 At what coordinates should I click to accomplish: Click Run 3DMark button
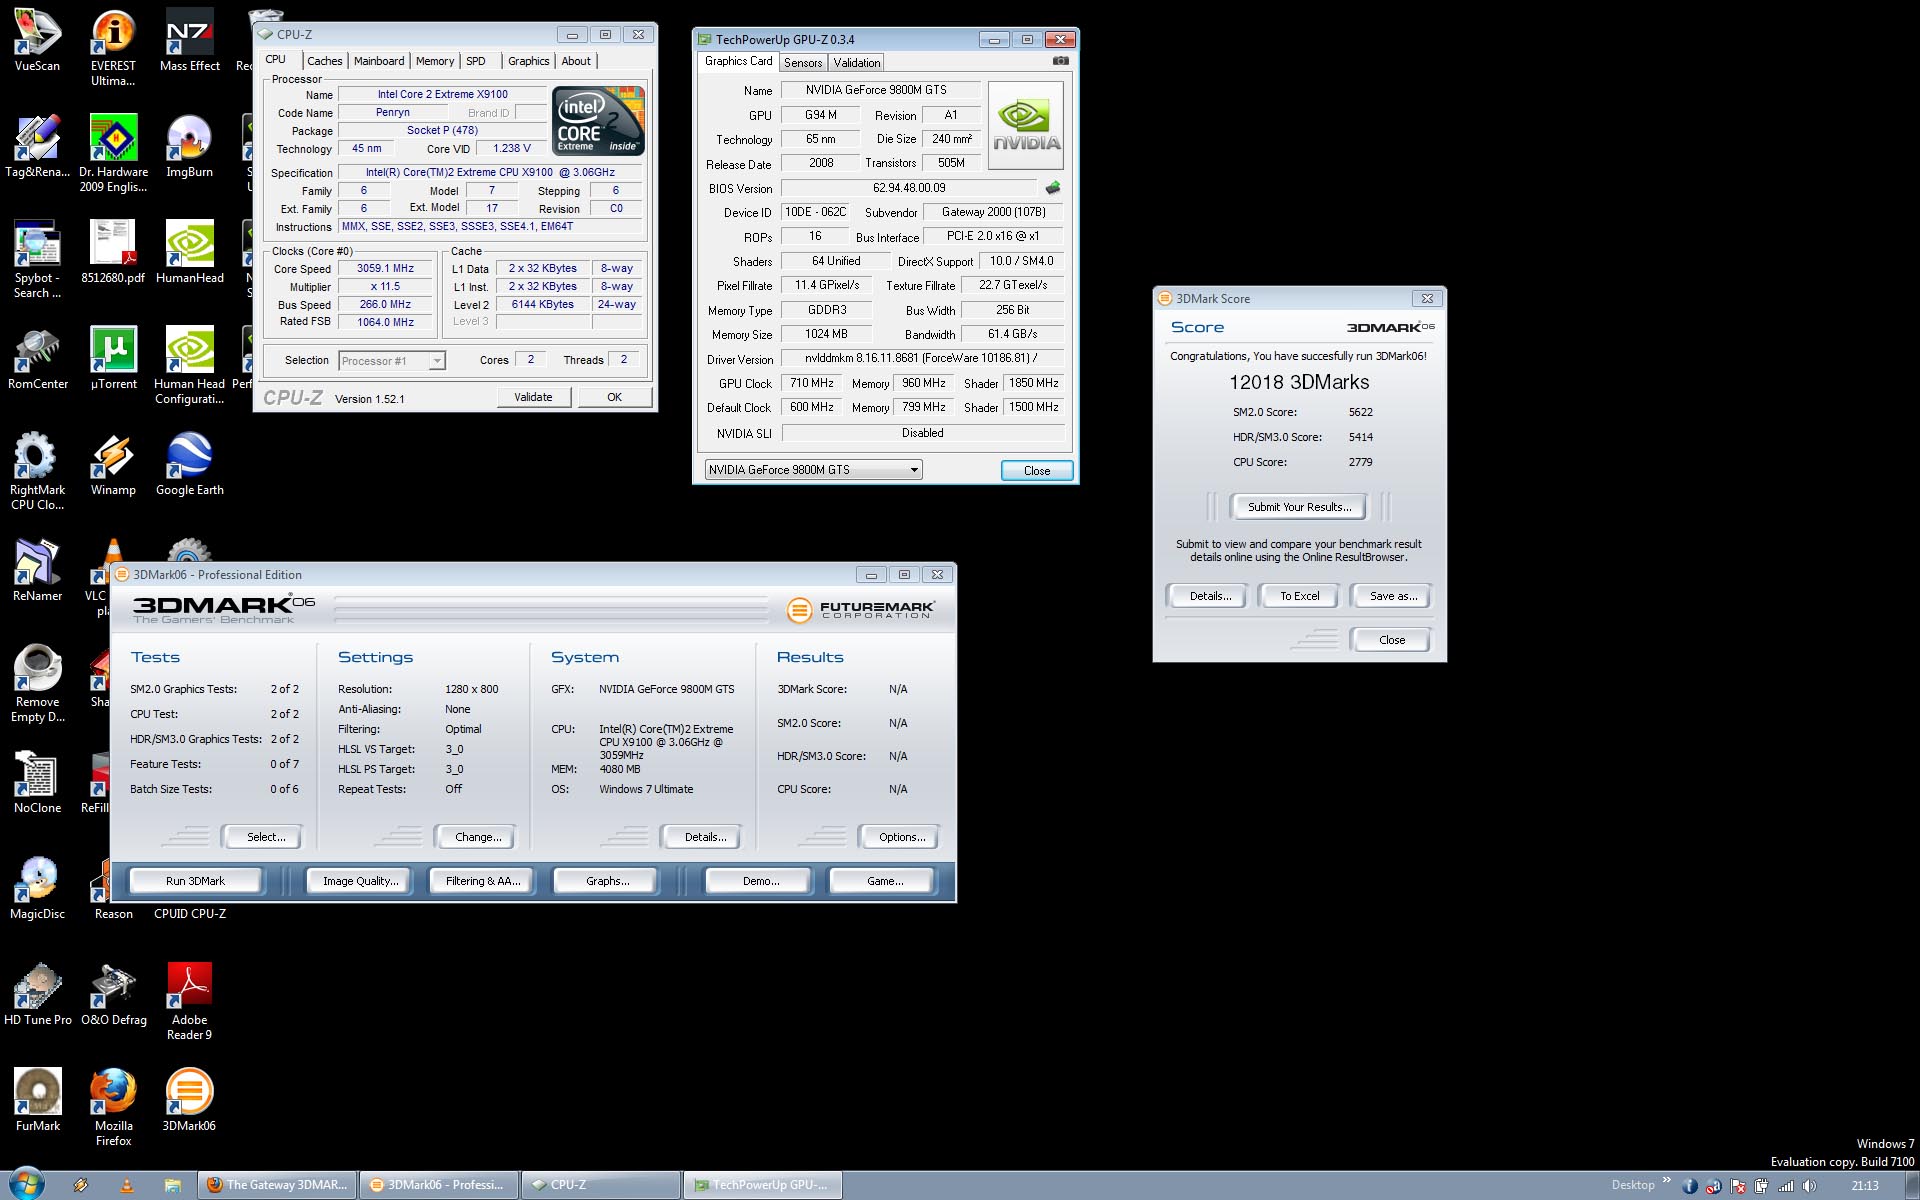click(195, 881)
